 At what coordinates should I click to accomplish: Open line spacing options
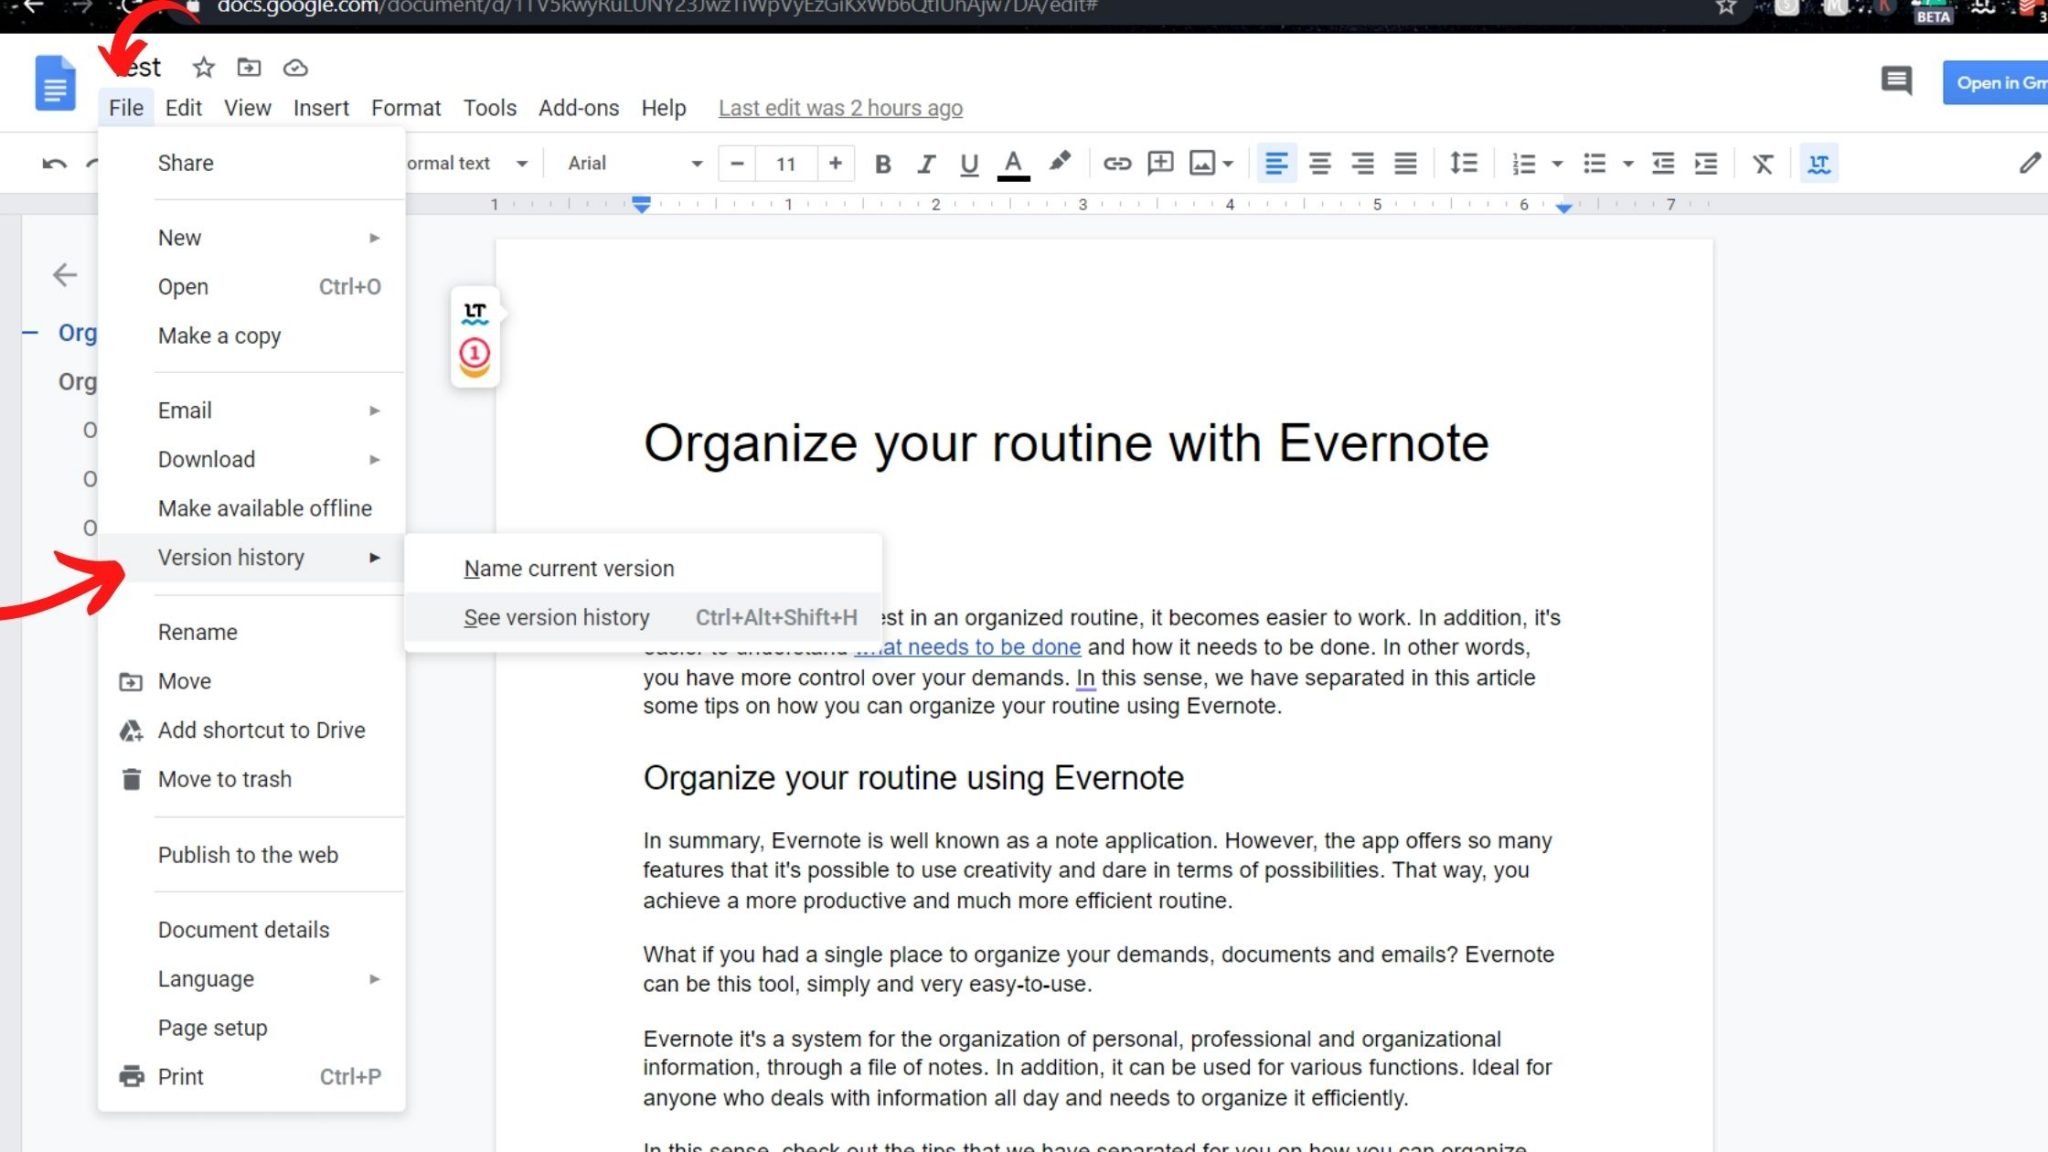click(1463, 163)
